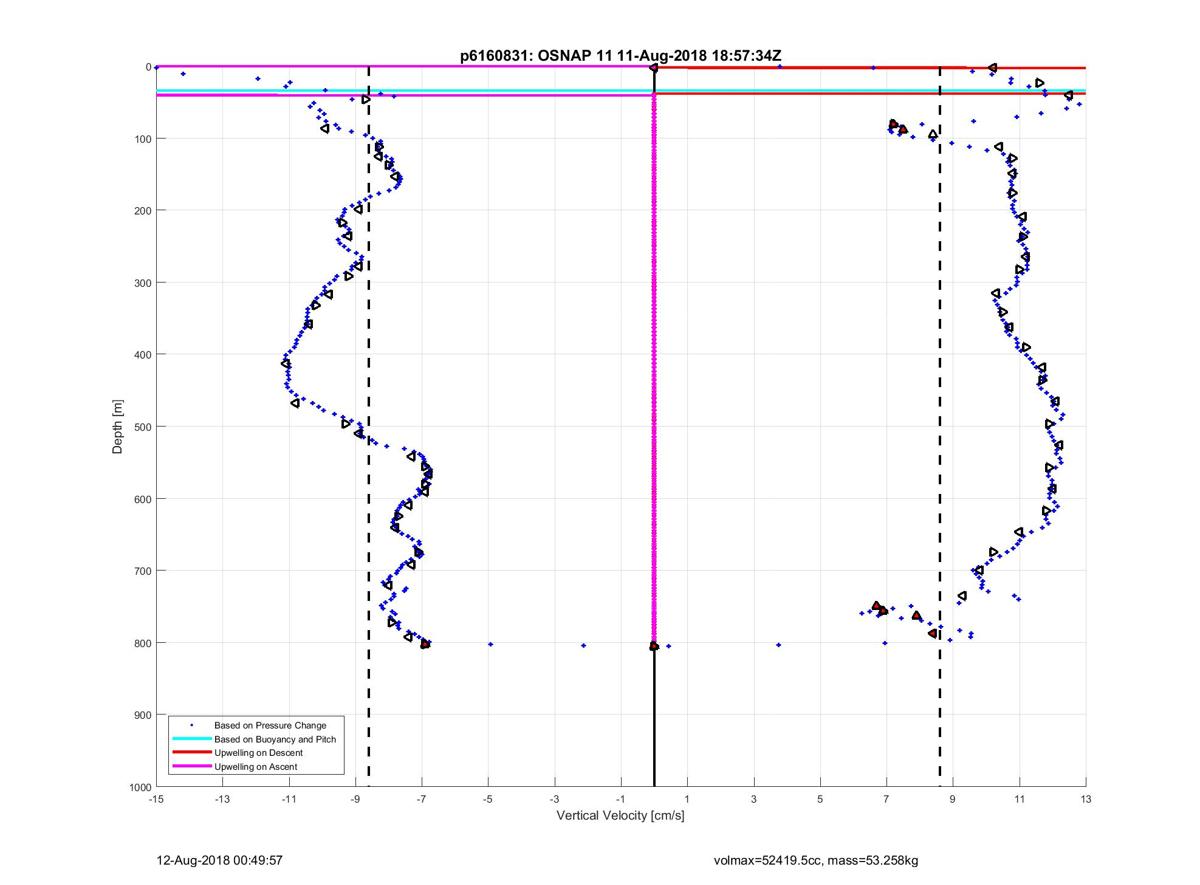Image resolution: width=1200 pixels, height=885 pixels.
Task: Click x-axis tick label 13
Action: [x=1086, y=799]
